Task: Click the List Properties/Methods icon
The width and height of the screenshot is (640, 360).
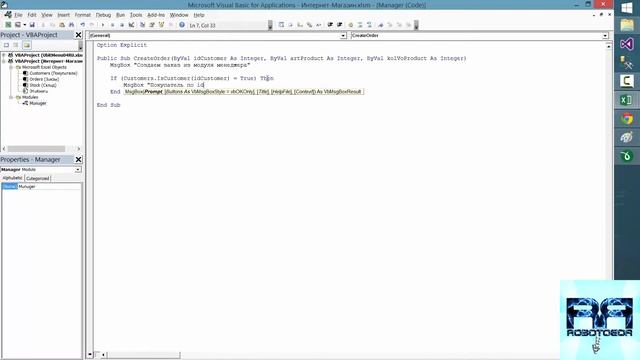Action: [x=281, y=25]
